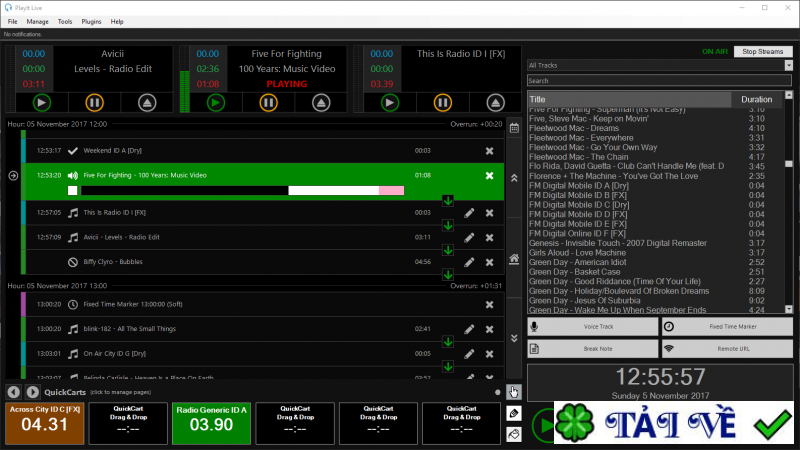
Task: Click the Voice Track button
Action: click(x=592, y=327)
